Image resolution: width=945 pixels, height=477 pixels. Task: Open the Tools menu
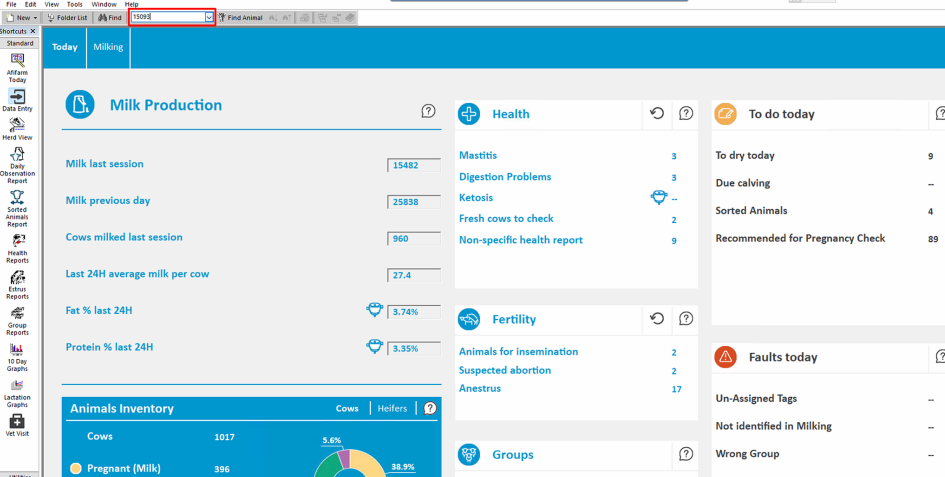point(75,4)
